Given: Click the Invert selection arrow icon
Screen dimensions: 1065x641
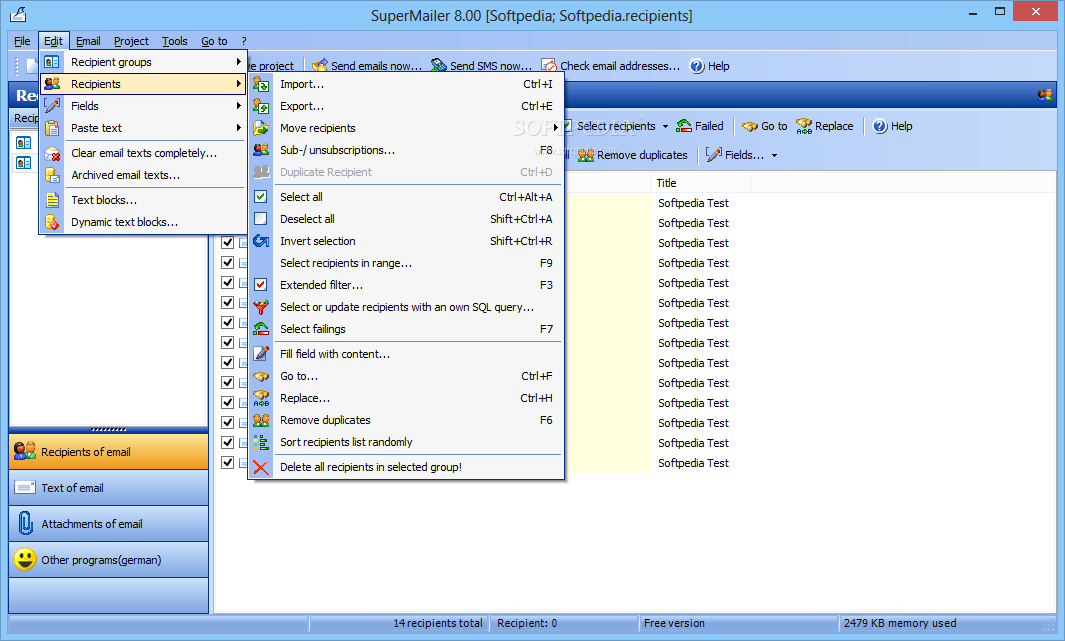Looking at the screenshot, I should 261,241.
